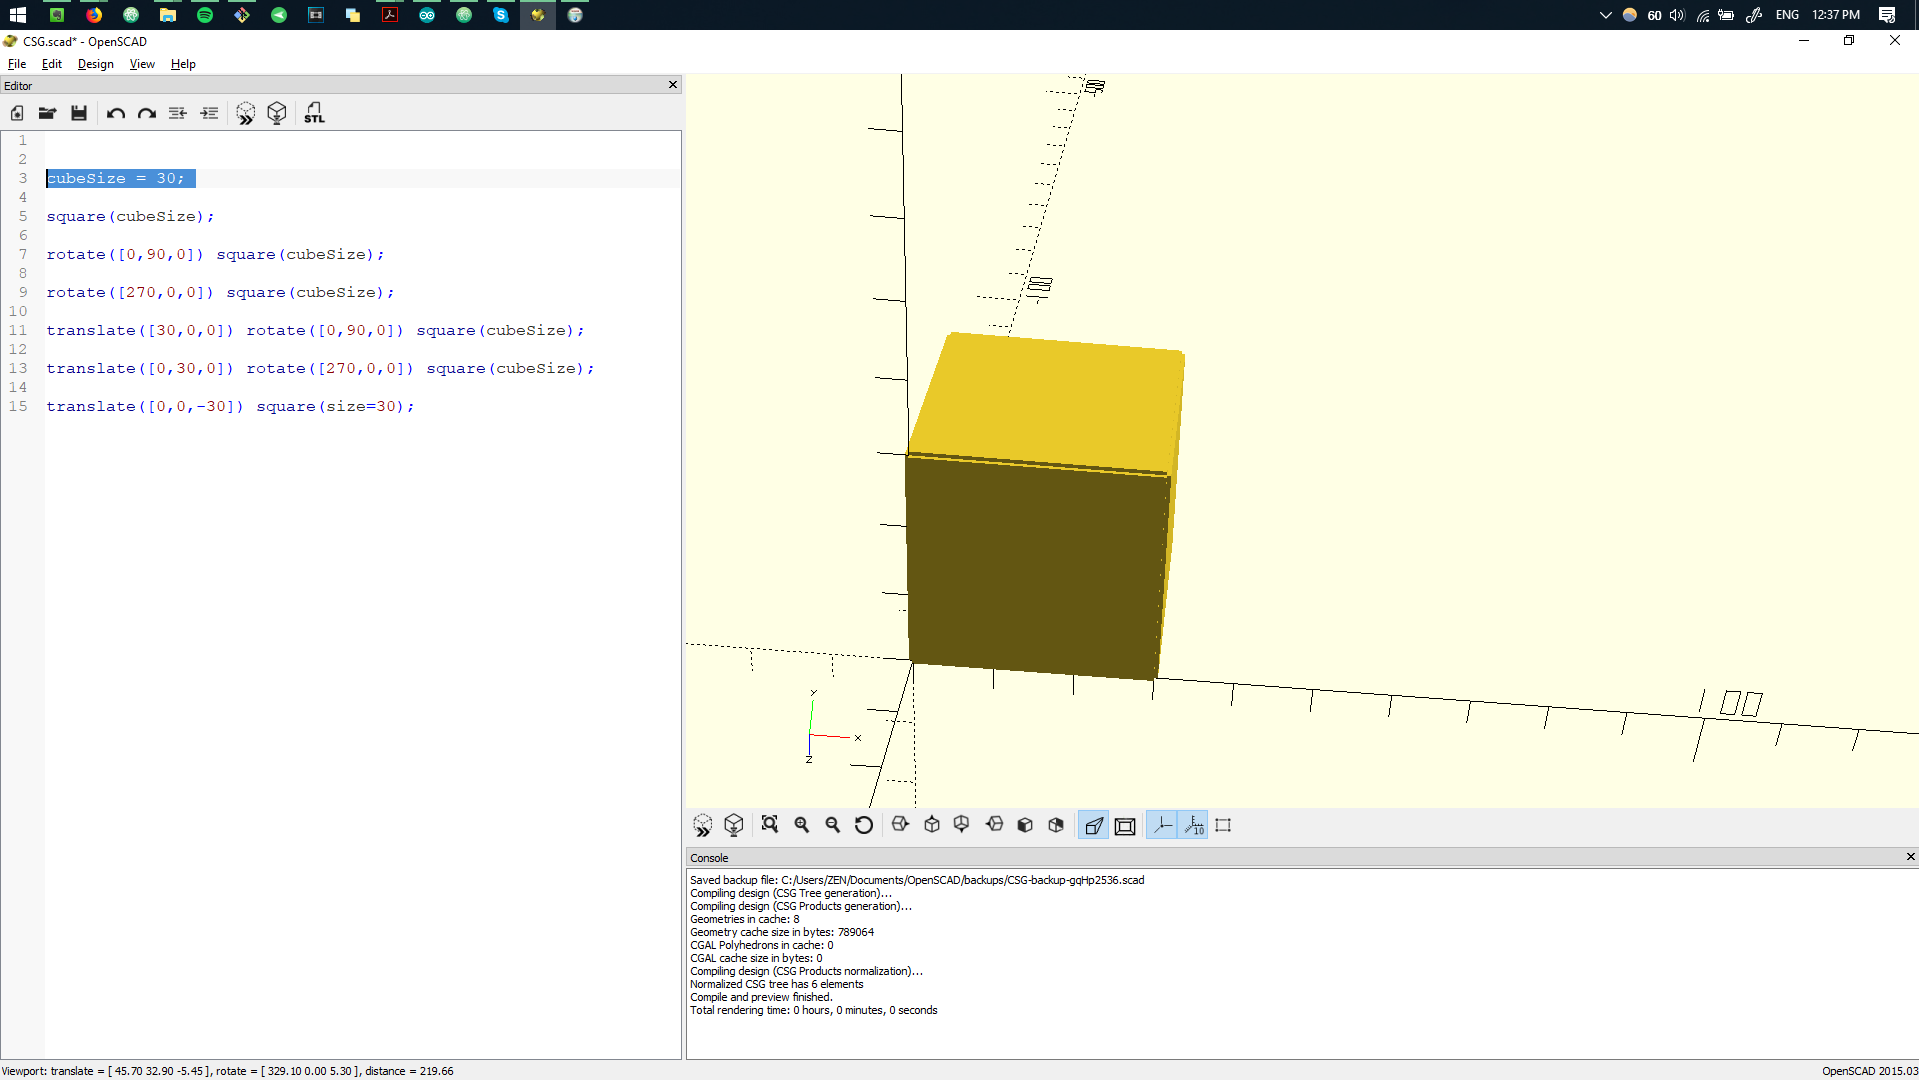Preview the design from editor toolbar
The height and width of the screenshot is (1080, 1919).
click(x=245, y=113)
